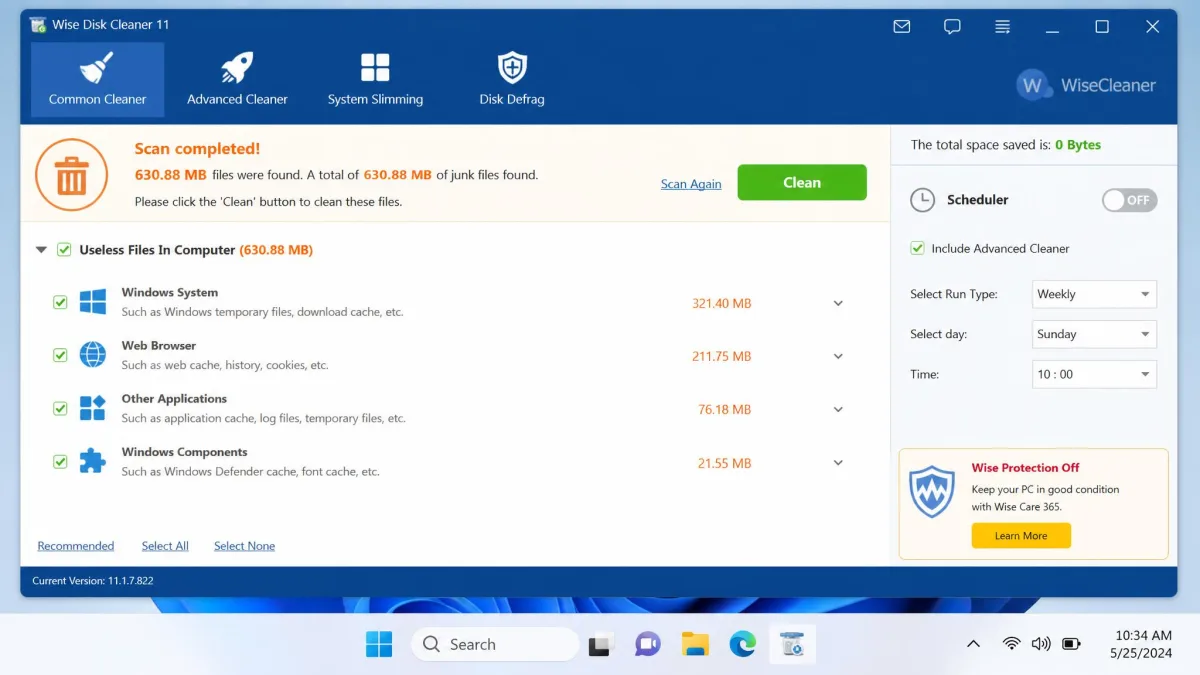Open the volume speaker tray icon
The width and height of the screenshot is (1200, 675).
[1041, 644]
